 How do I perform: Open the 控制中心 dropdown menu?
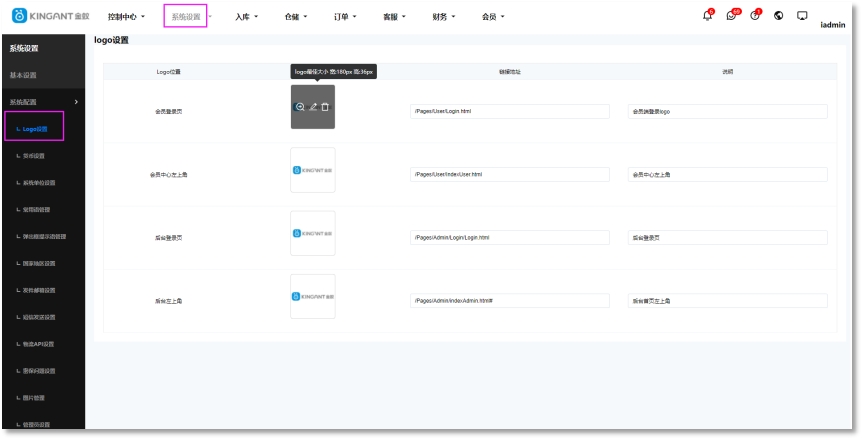[x=126, y=17]
